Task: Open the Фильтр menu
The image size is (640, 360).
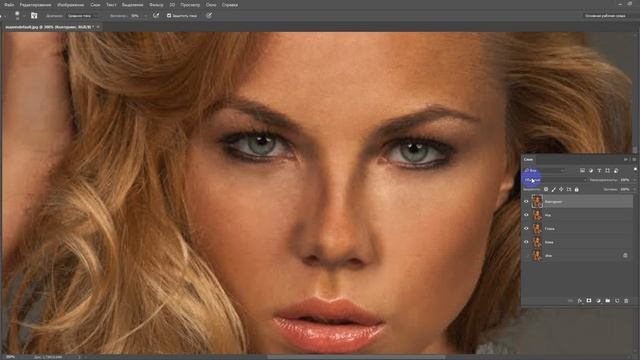Action: click(x=156, y=5)
